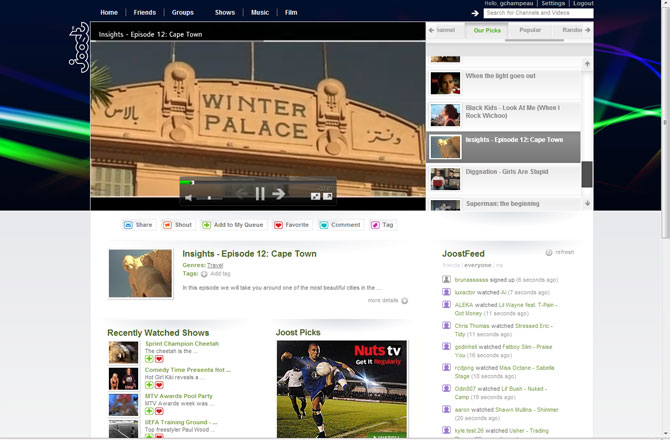Open the Travel genre link
The width and height of the screenshot is (670, 440).
click(215, 265)
